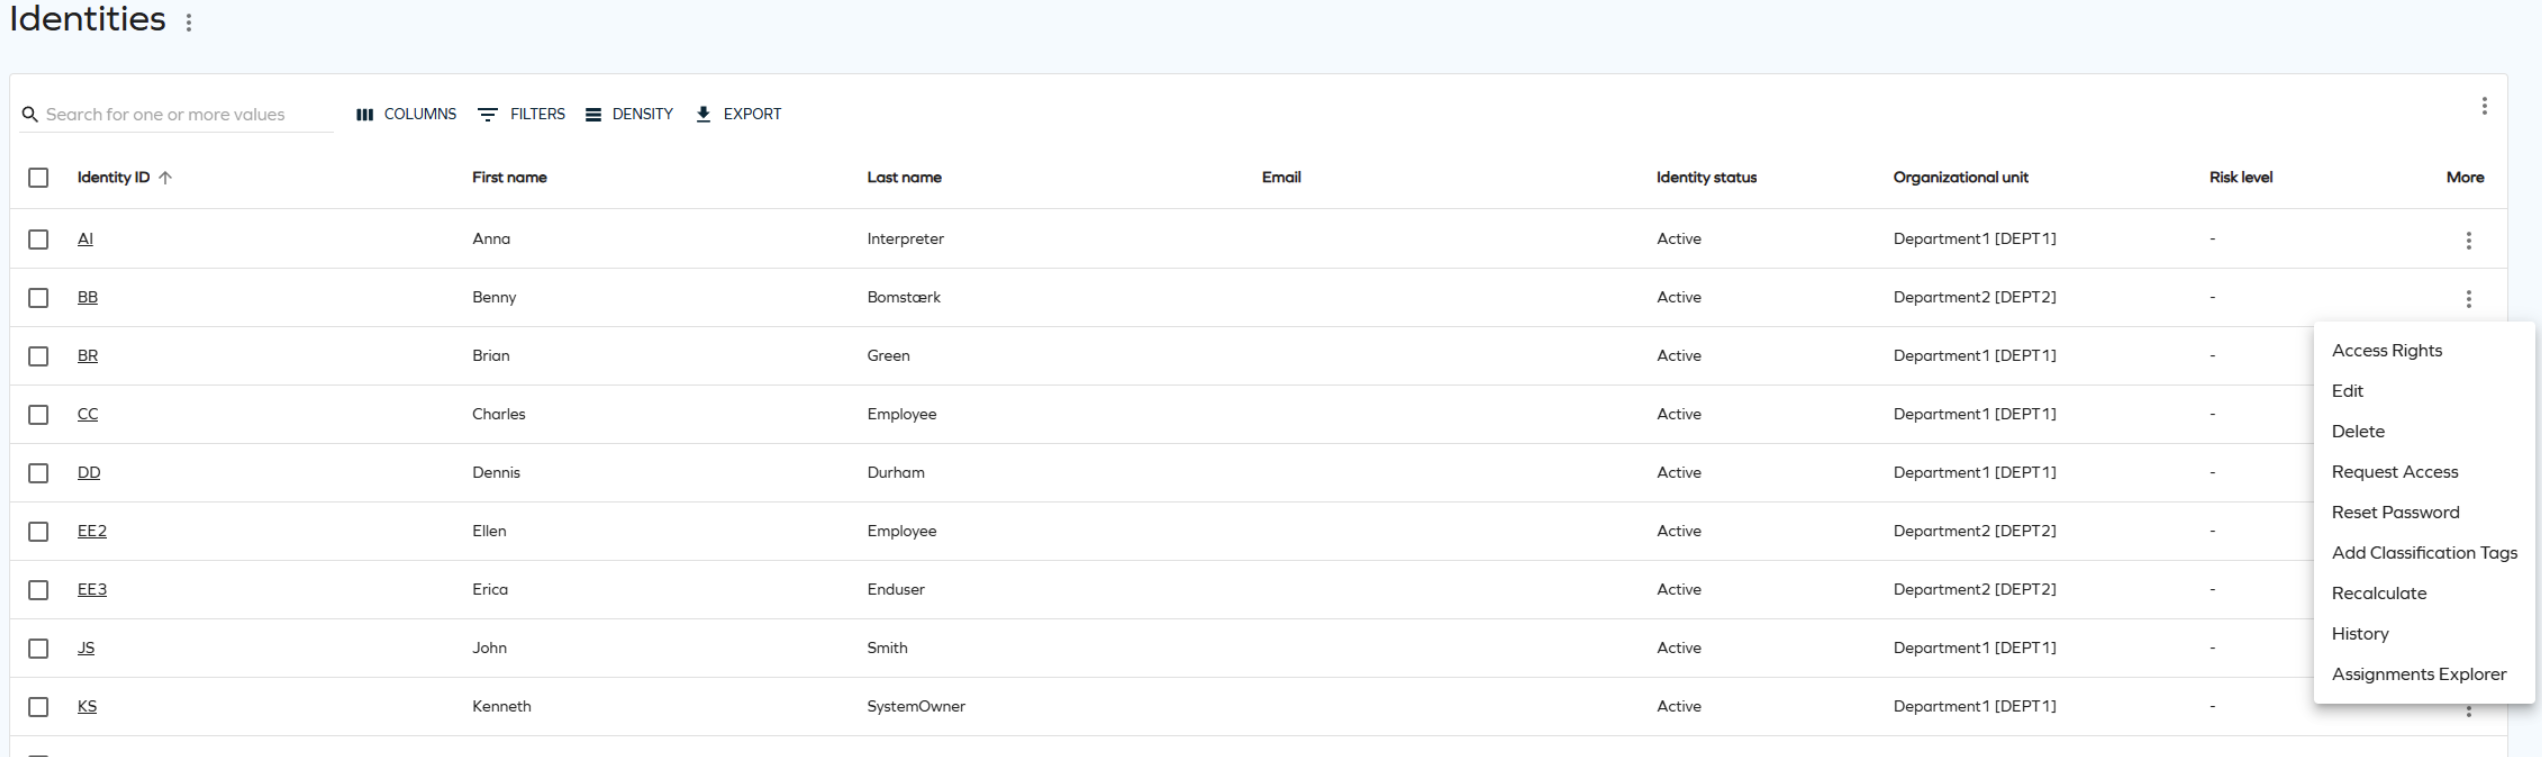Change table DENSITY setting
Image resolution: width=2542 pixels, height=757 pixels.
tap(629, 114)
